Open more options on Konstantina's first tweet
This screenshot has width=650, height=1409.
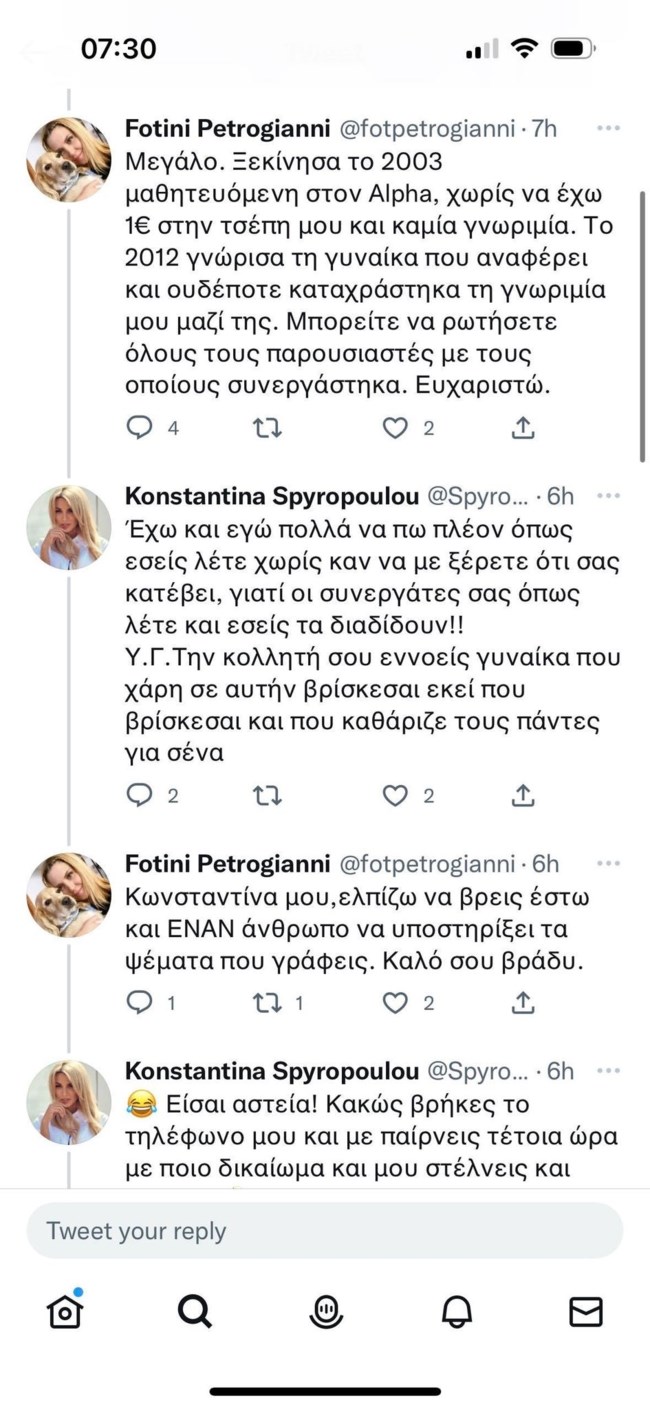(x=608, y=496)
